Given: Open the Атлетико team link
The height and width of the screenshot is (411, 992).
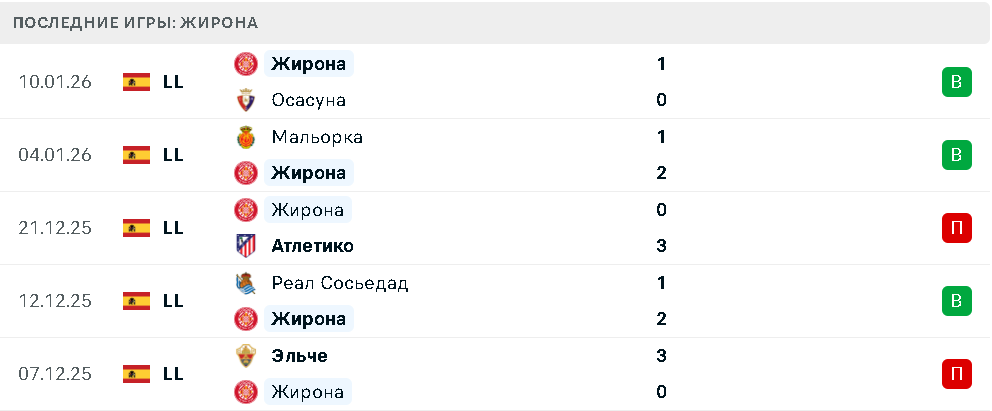Looking at the screenshot, I should tap(312, 246).
